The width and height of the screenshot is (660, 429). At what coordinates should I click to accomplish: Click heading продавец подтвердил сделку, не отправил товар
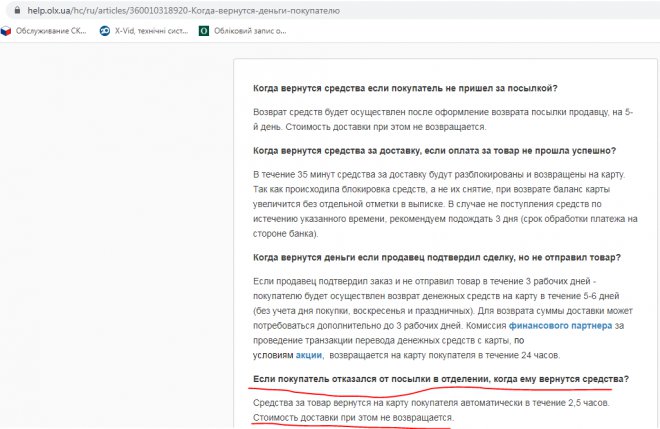436,257
